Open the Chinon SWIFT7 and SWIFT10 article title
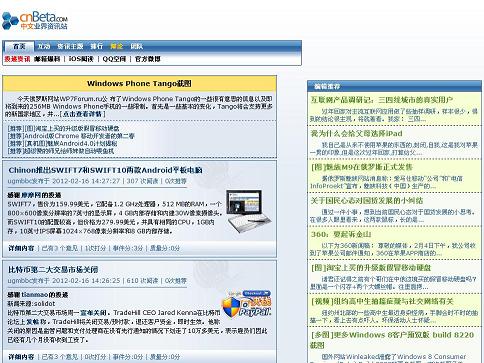This screenshot has width=484, height=363. (105, 170)
